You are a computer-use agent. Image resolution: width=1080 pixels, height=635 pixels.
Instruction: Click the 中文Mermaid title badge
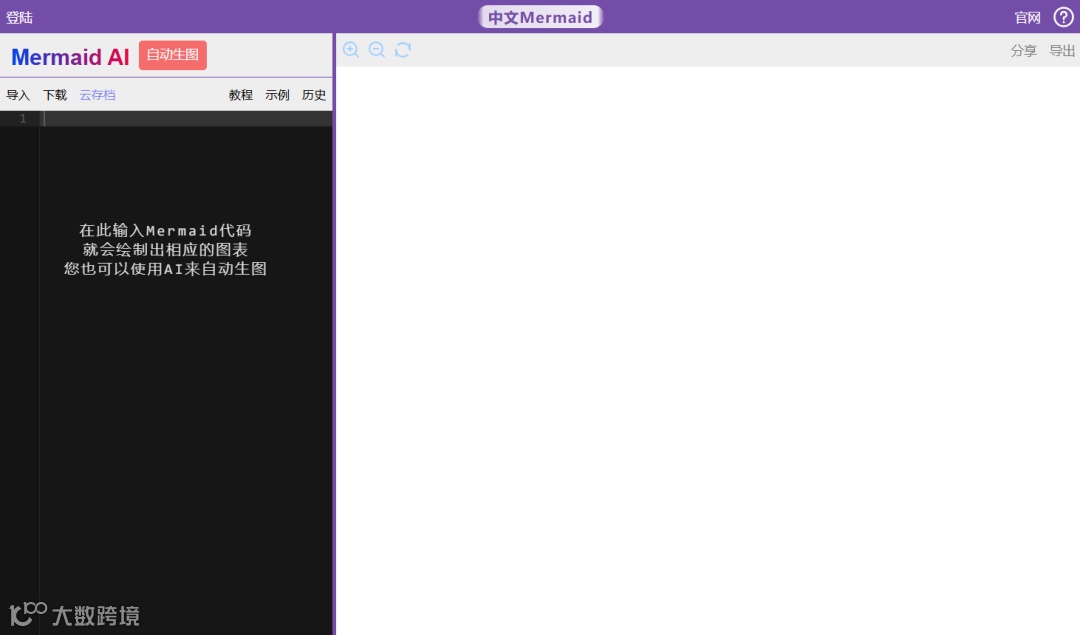540,17
